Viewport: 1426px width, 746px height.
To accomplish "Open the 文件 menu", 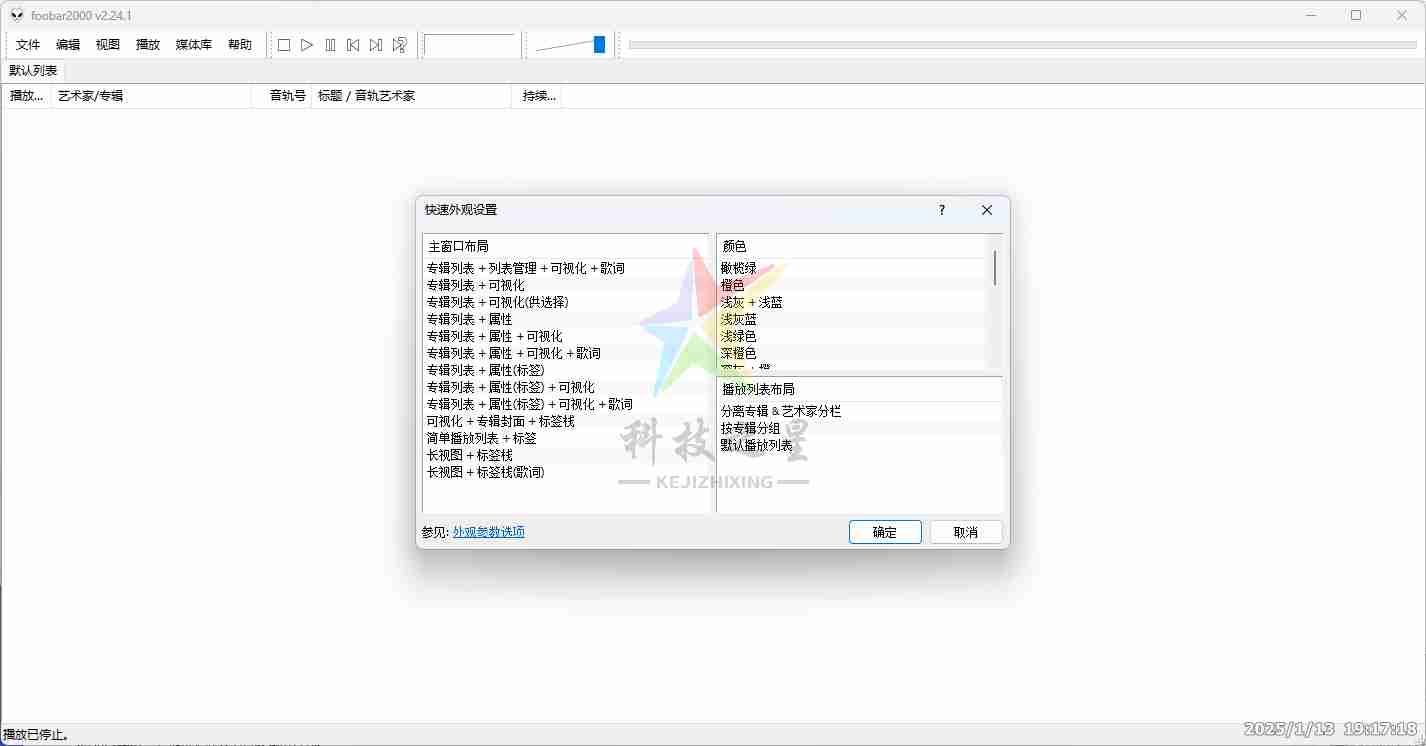I will tap(28, 45).
